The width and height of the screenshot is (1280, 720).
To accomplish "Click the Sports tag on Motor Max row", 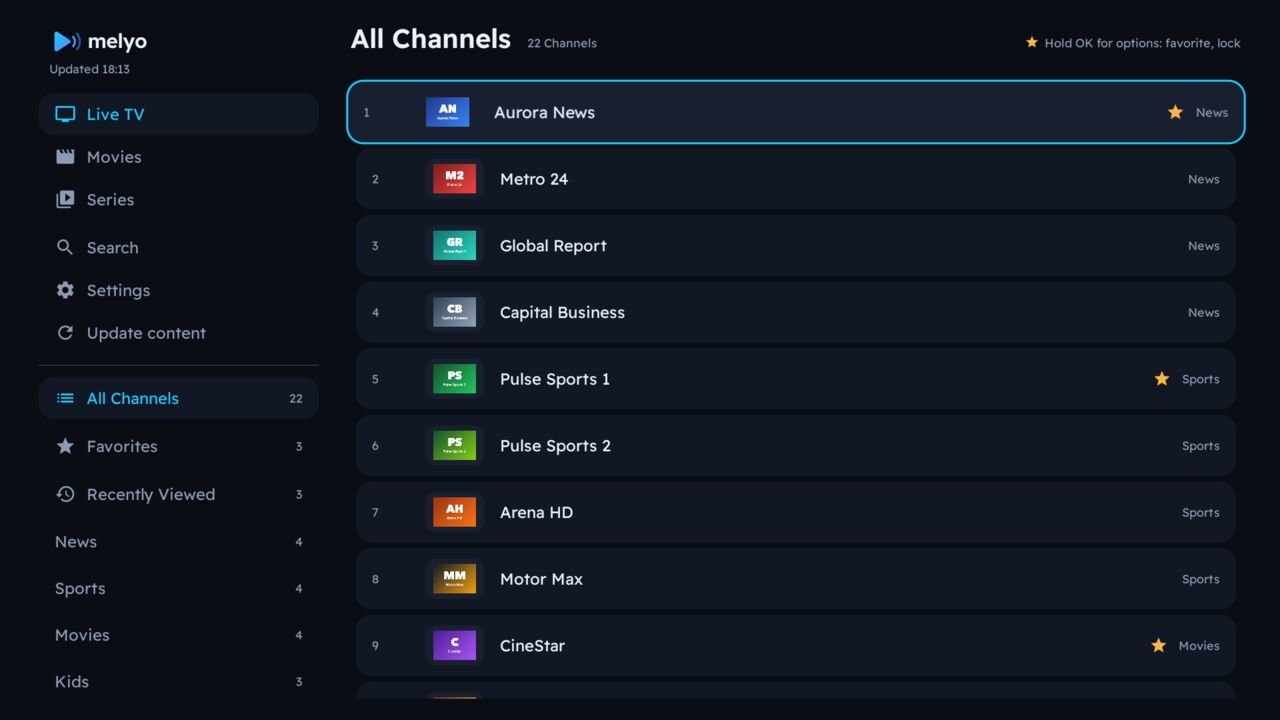I will click(x=1200, y=579).
